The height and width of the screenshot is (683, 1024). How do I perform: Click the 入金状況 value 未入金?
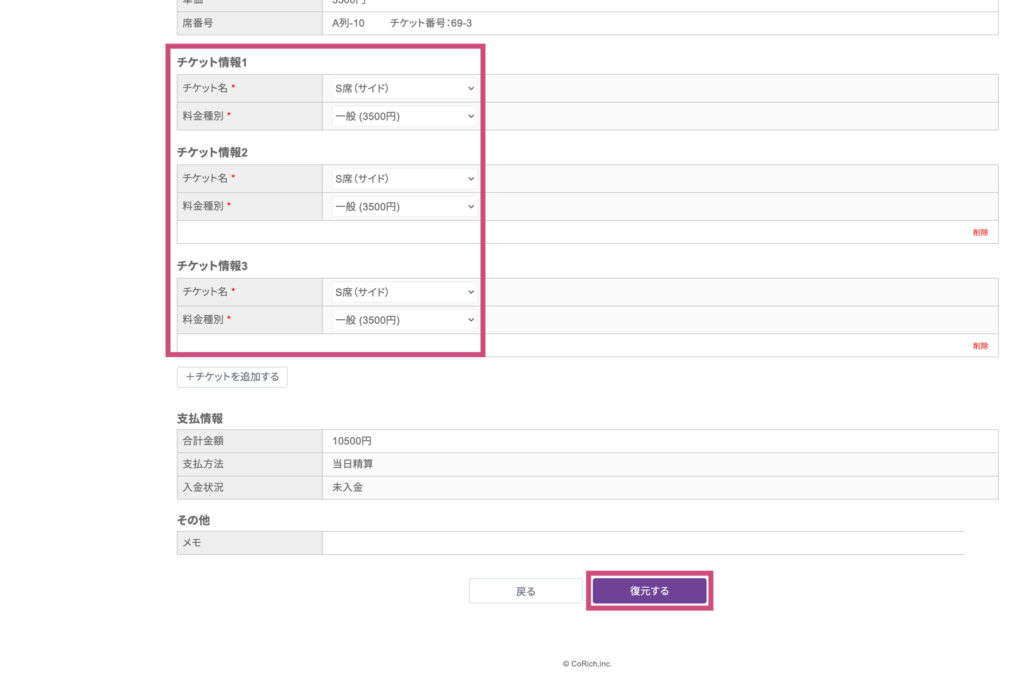point(348,487)
